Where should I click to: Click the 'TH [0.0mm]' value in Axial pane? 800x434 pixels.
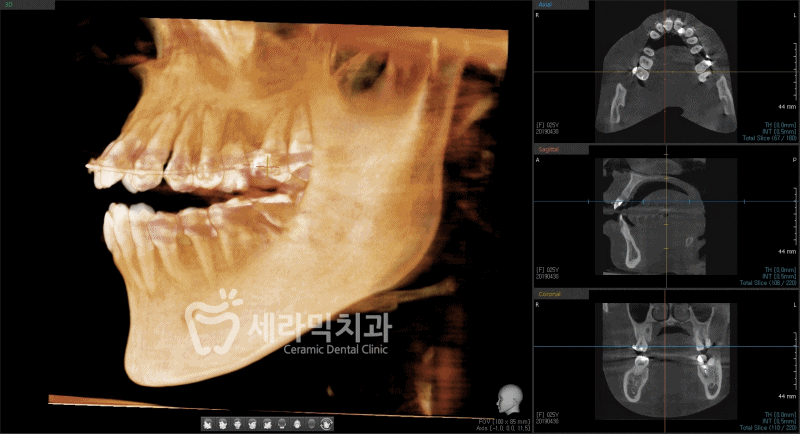(x=780, y=125)
